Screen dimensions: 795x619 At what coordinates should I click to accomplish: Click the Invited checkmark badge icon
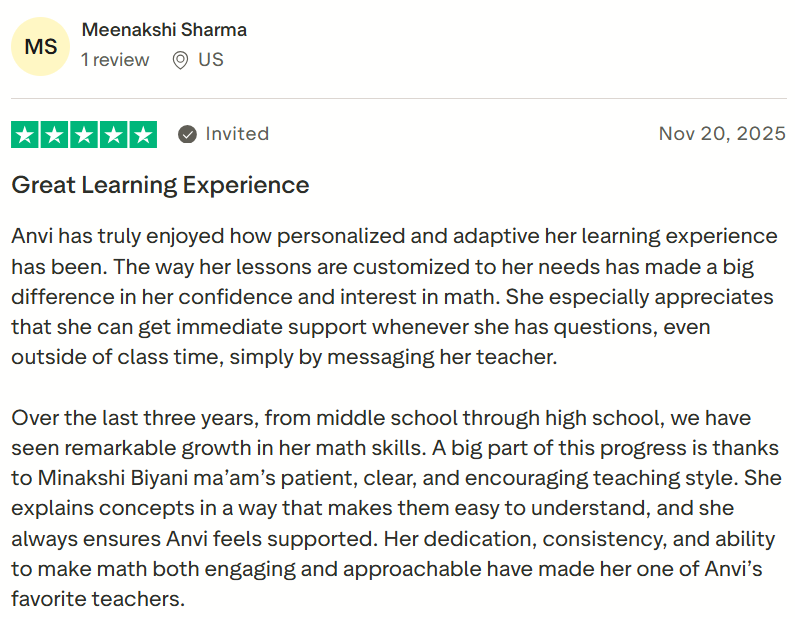[187, 134]
